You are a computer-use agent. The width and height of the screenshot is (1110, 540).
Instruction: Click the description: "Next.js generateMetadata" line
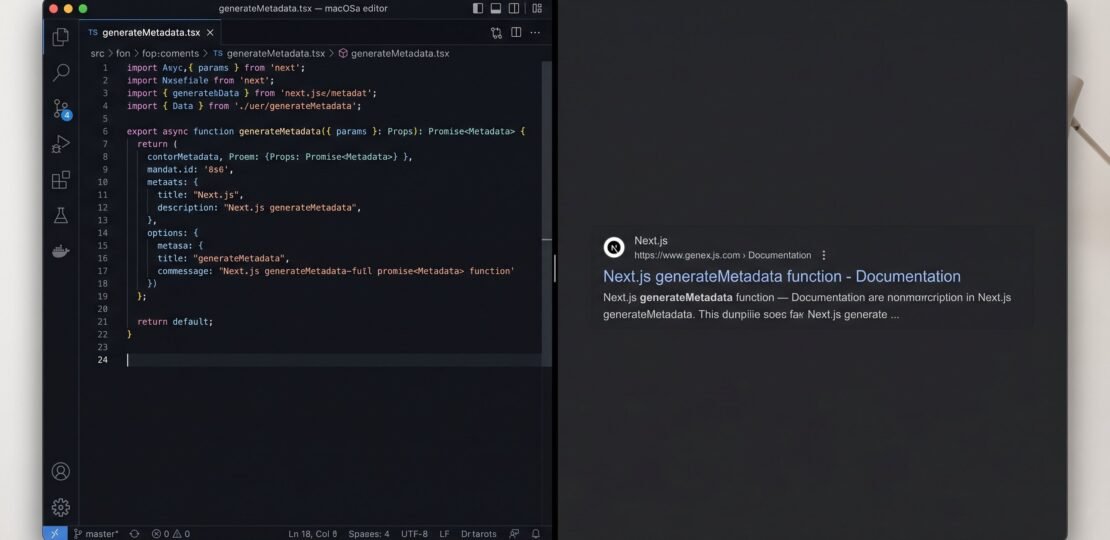(x=258, y=207)
